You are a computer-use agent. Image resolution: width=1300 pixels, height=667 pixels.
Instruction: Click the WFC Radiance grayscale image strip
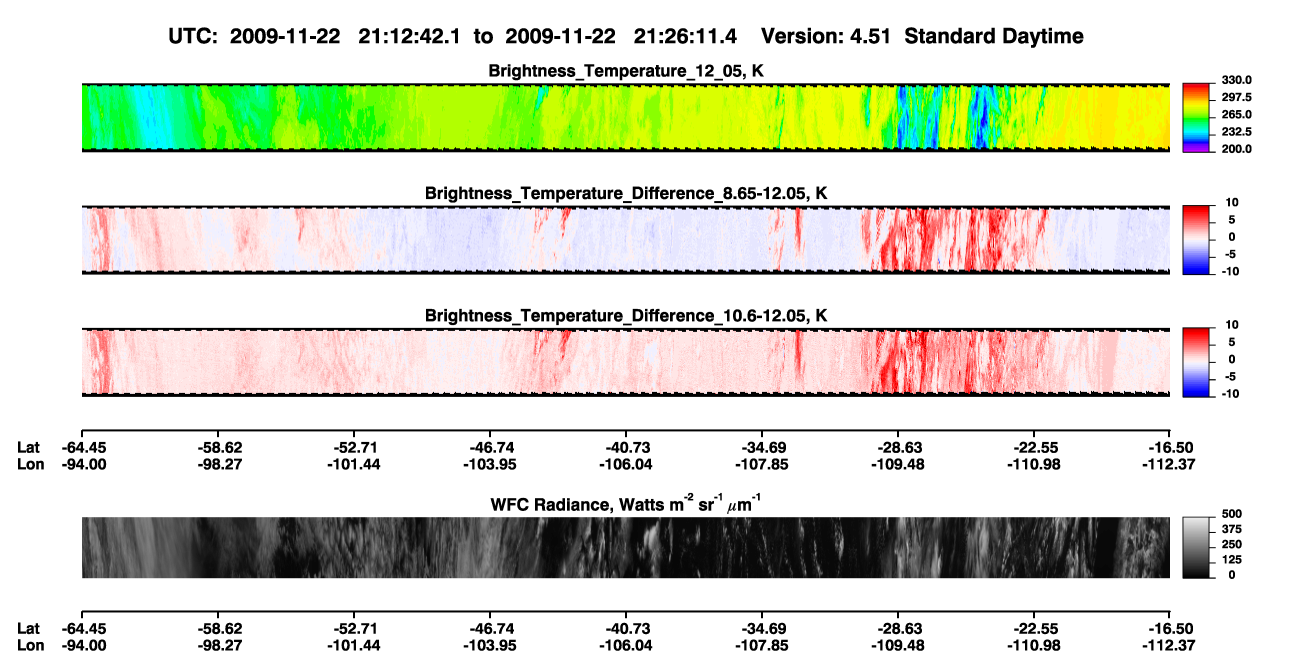[x=626, y=547]
